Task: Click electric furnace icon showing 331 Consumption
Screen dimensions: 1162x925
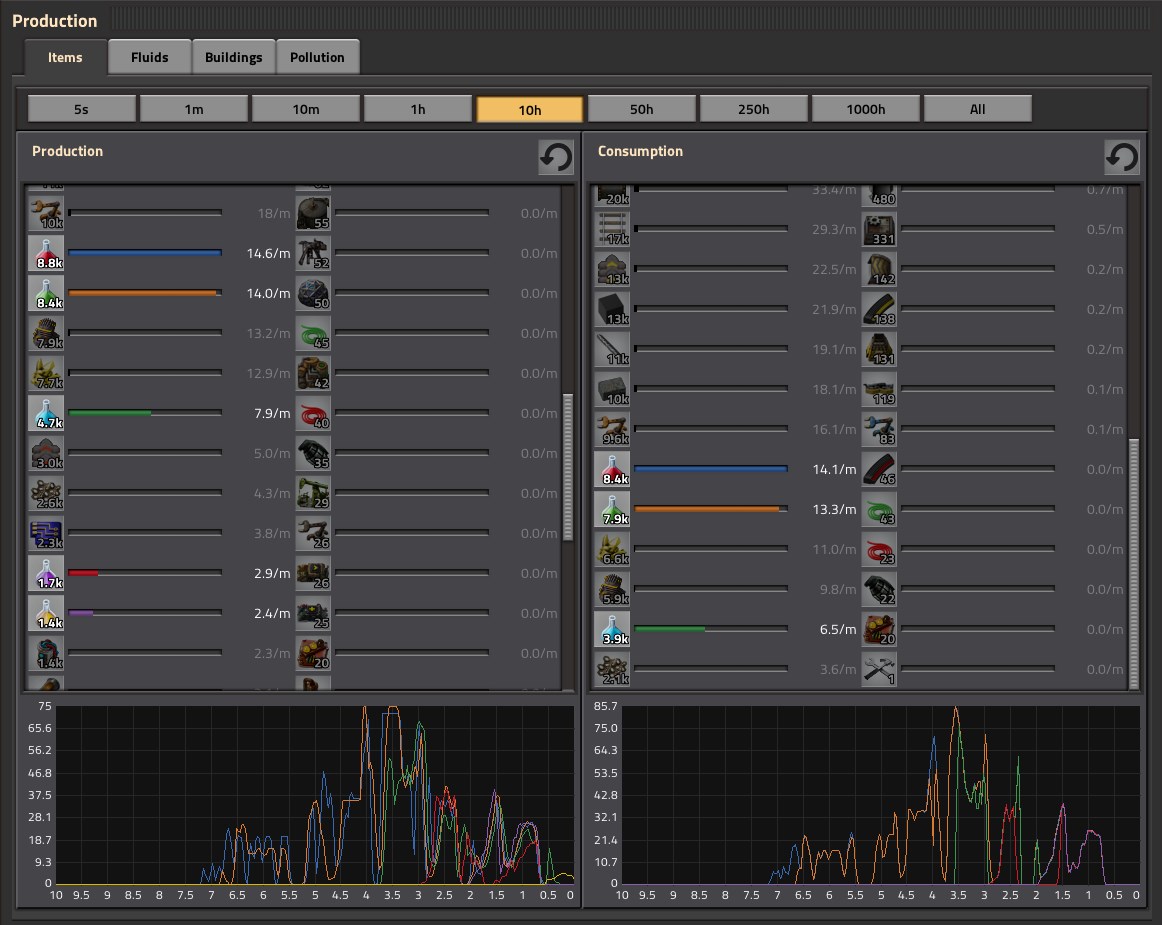Action: [879, 230]
